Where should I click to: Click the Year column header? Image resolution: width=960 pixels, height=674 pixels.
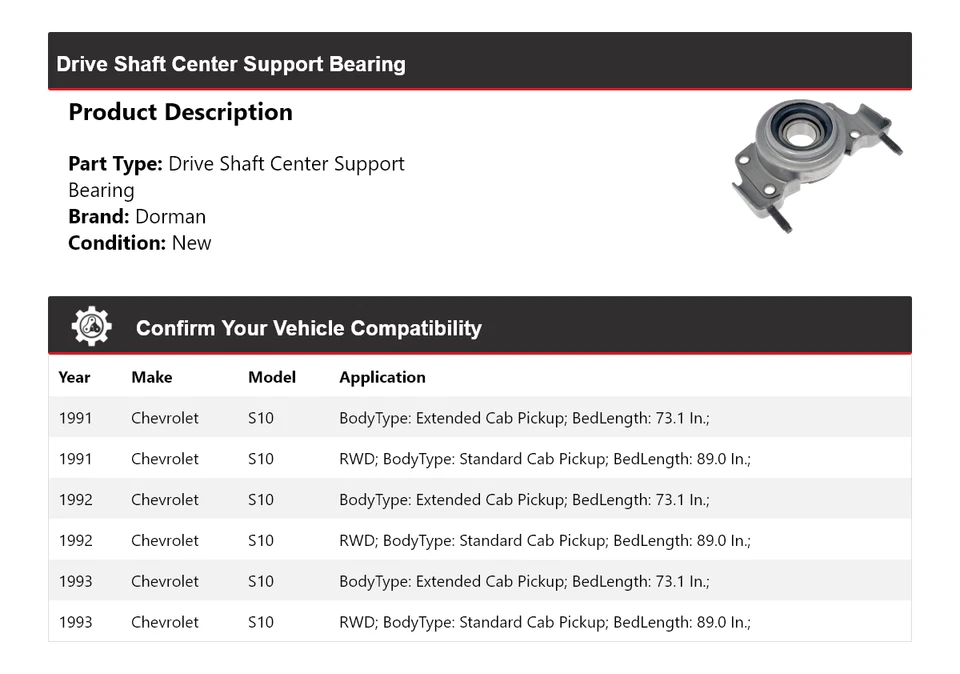(x=74, y=377)
